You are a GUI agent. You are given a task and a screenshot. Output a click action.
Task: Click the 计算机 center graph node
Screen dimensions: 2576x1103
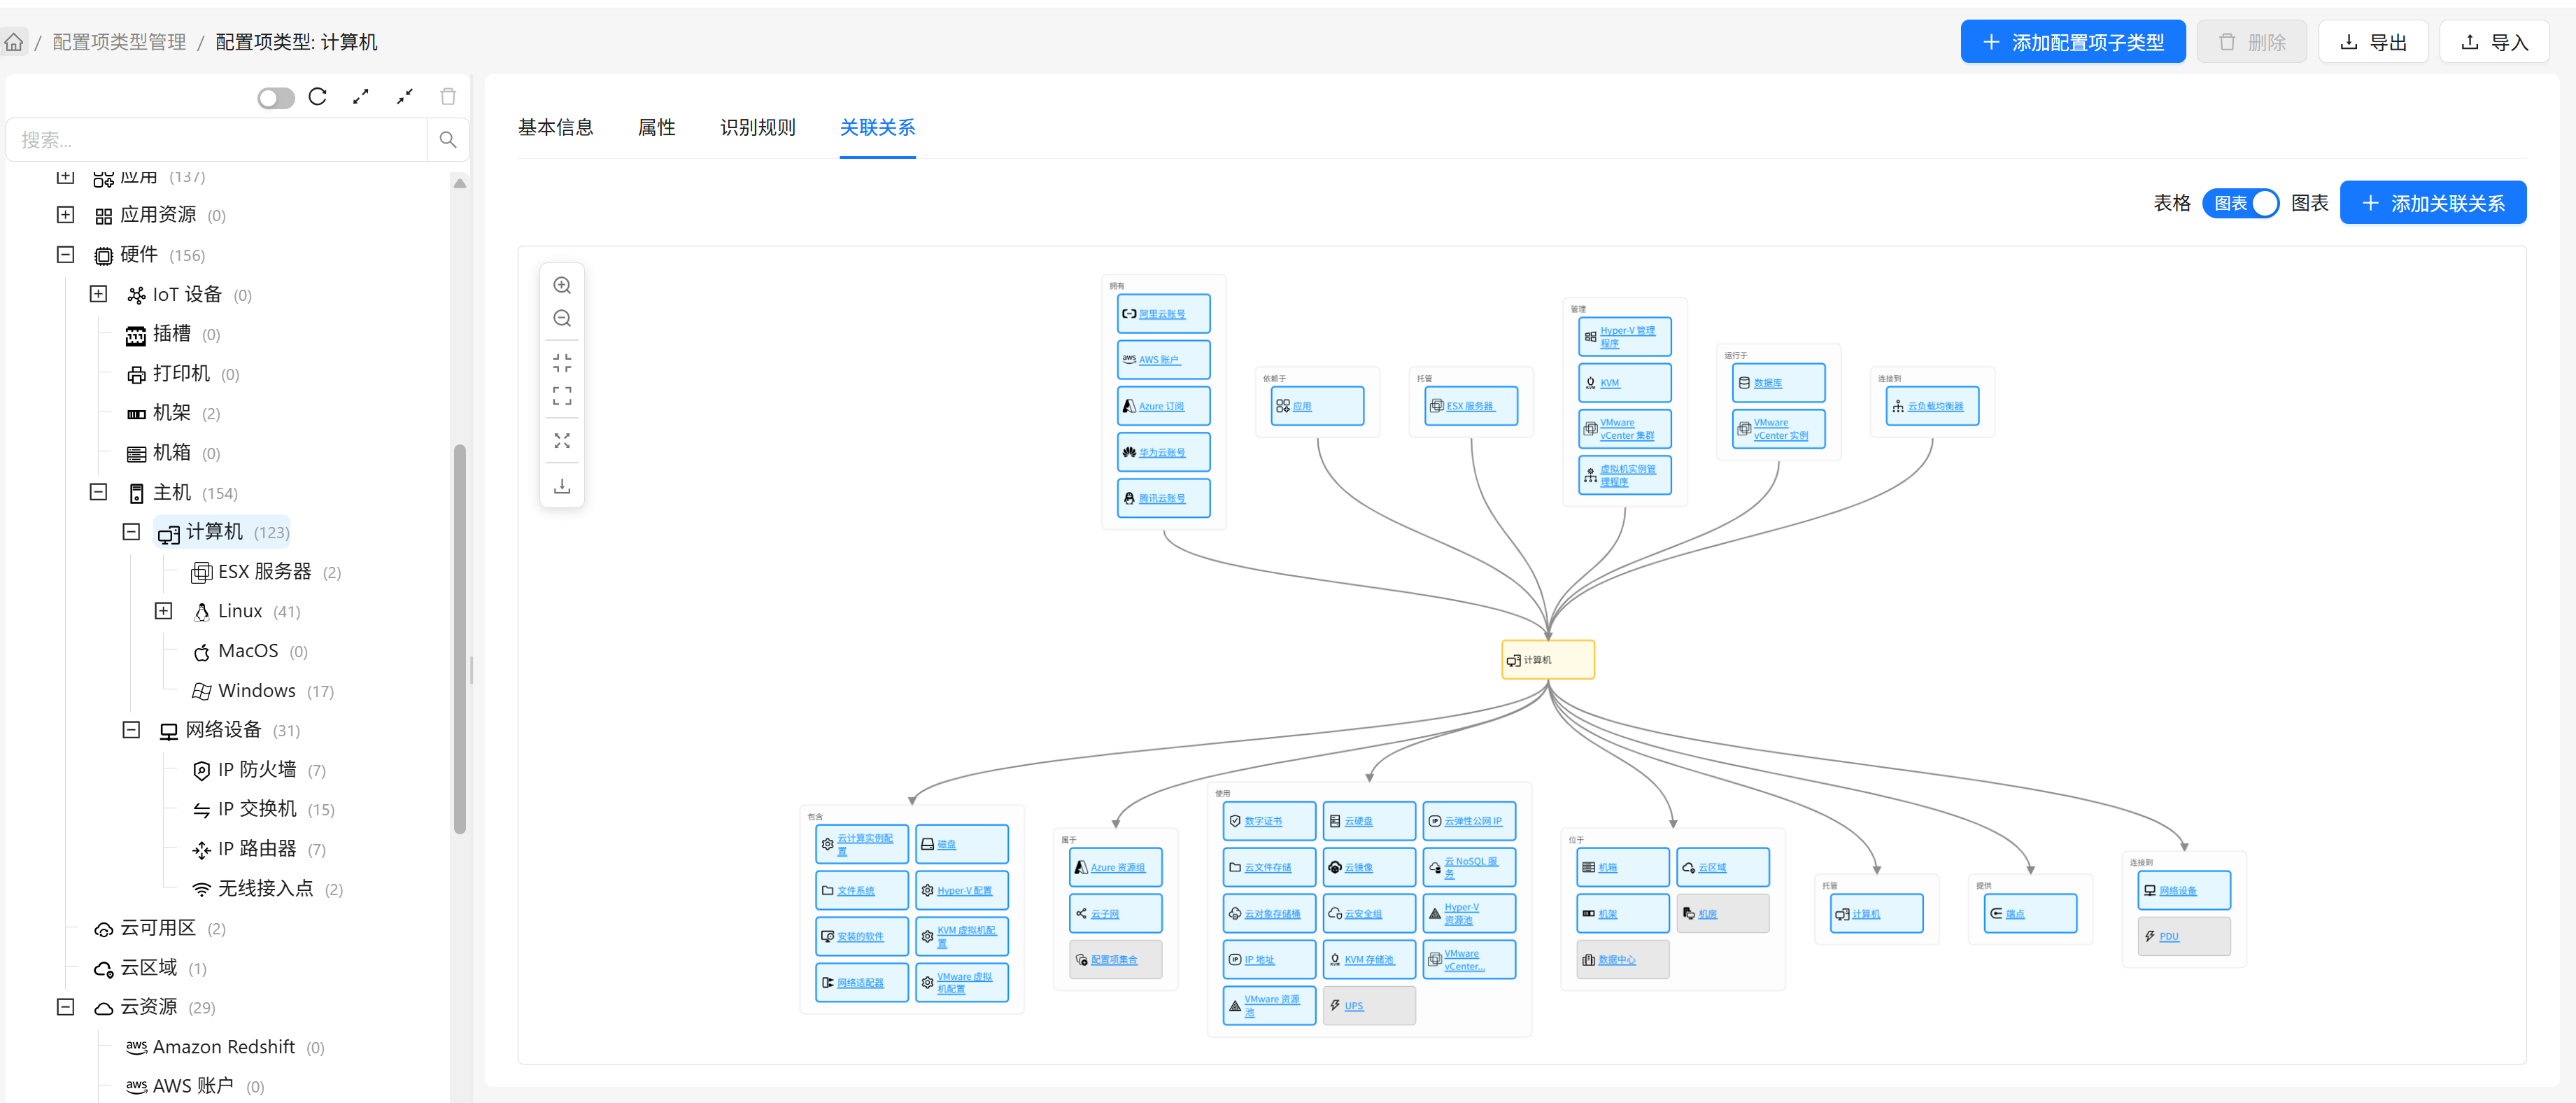[x=1548, y=660]
